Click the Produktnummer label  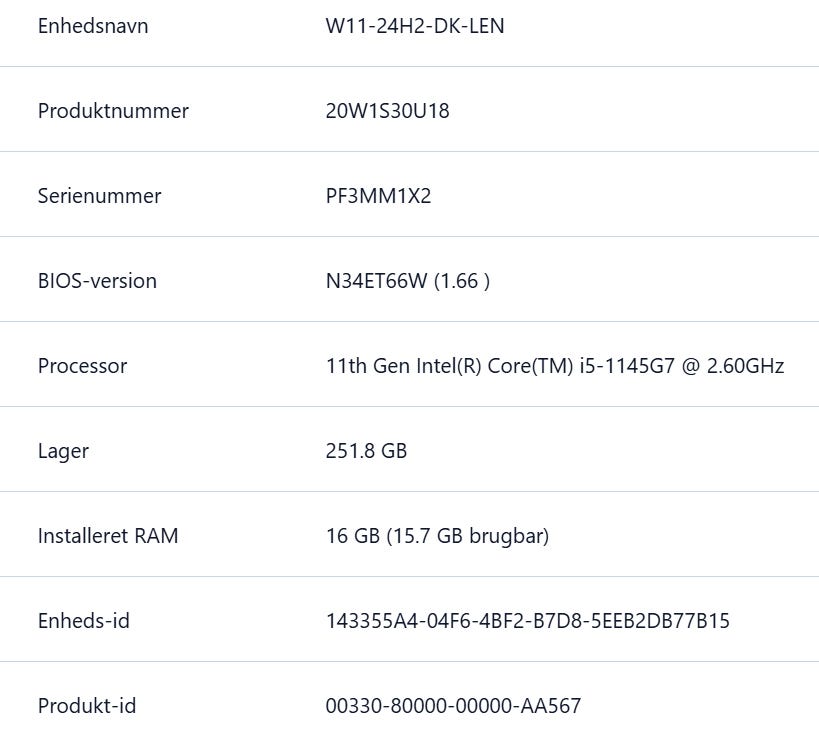(x=113, y=111)
